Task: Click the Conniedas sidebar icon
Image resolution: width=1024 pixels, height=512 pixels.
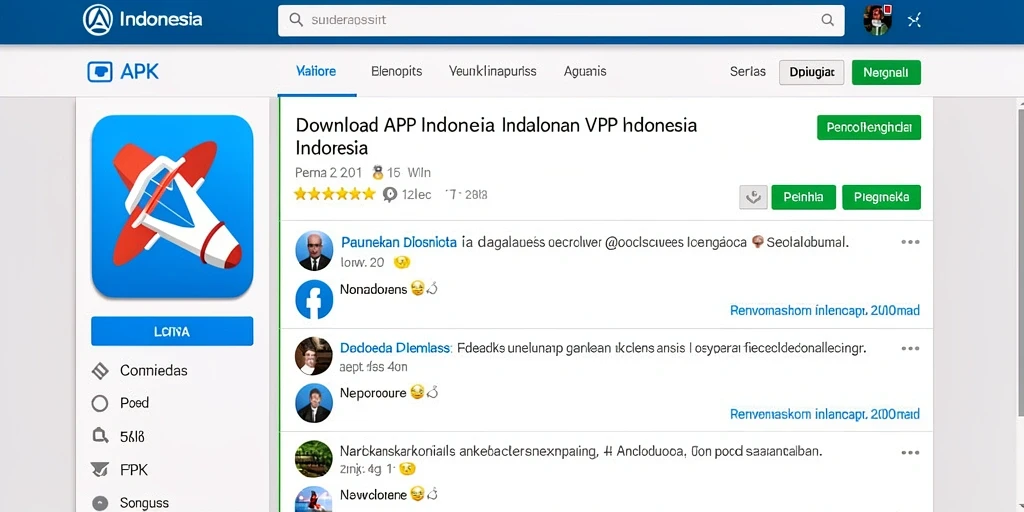Action: click(99, 371)
